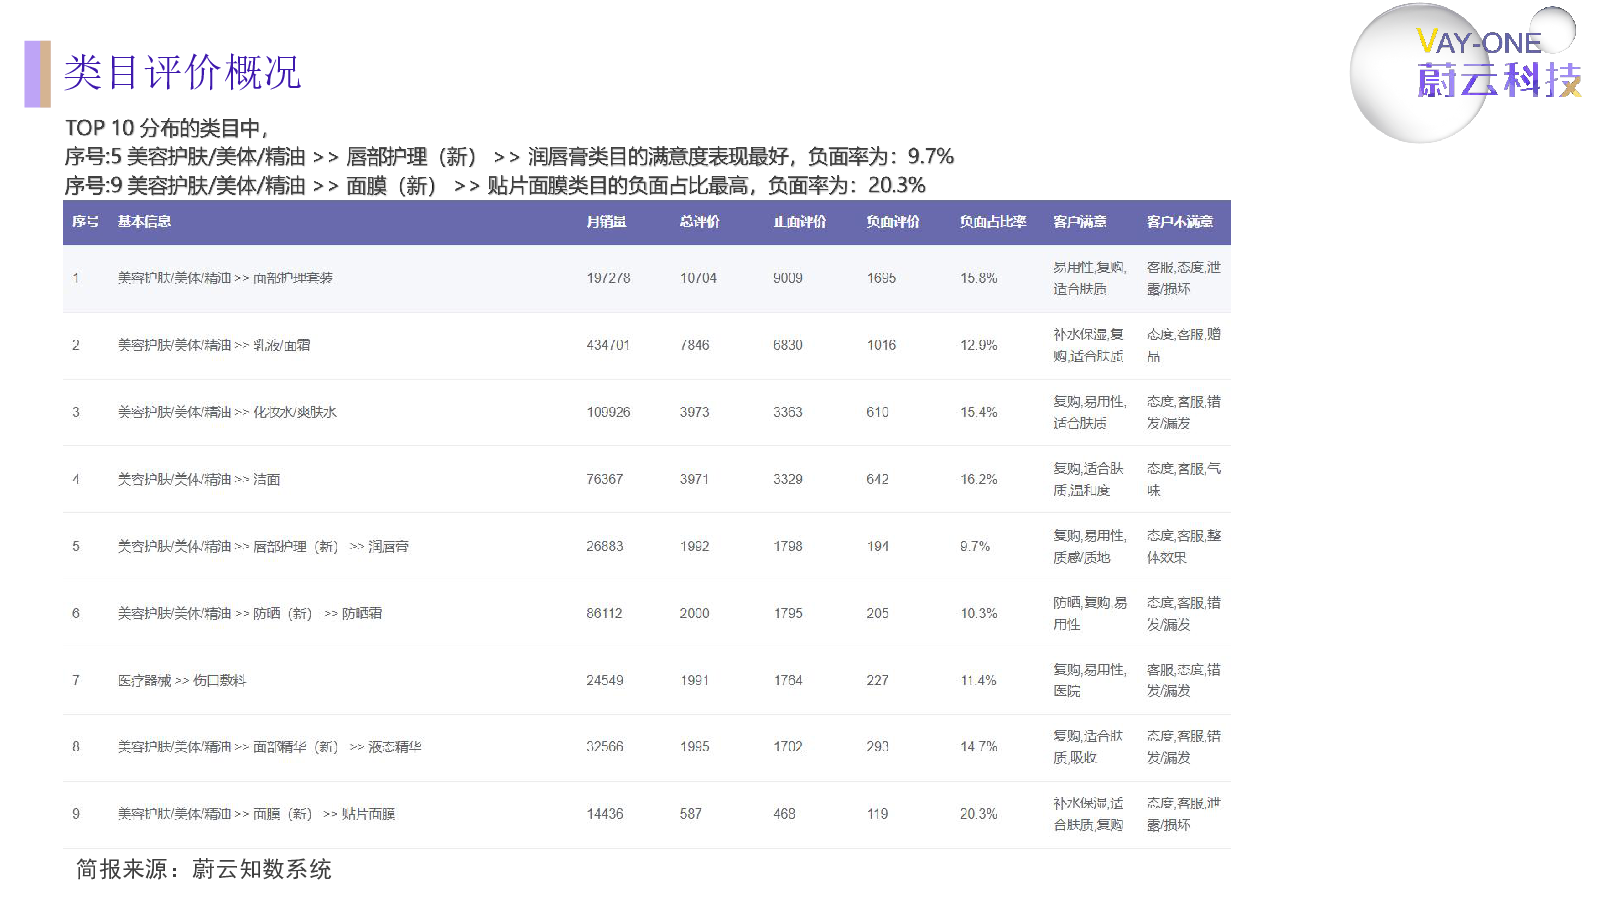Image resolution: width=1600 pixels, height=900 pixels.
Task: Click the 正面评价 column header
Action: coord(799,222)
